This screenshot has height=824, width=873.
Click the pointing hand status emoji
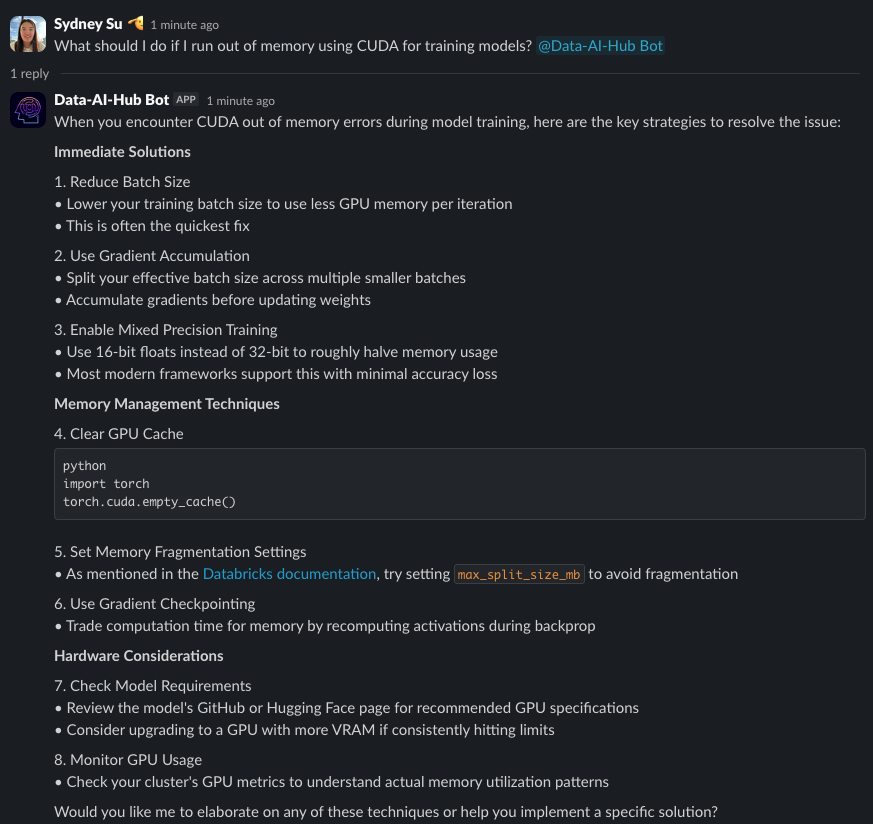135,23
